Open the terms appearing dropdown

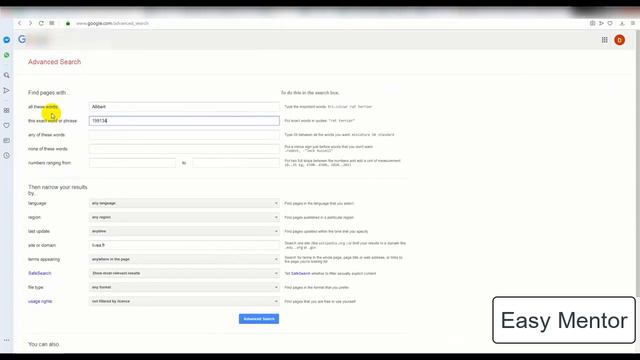184,259
